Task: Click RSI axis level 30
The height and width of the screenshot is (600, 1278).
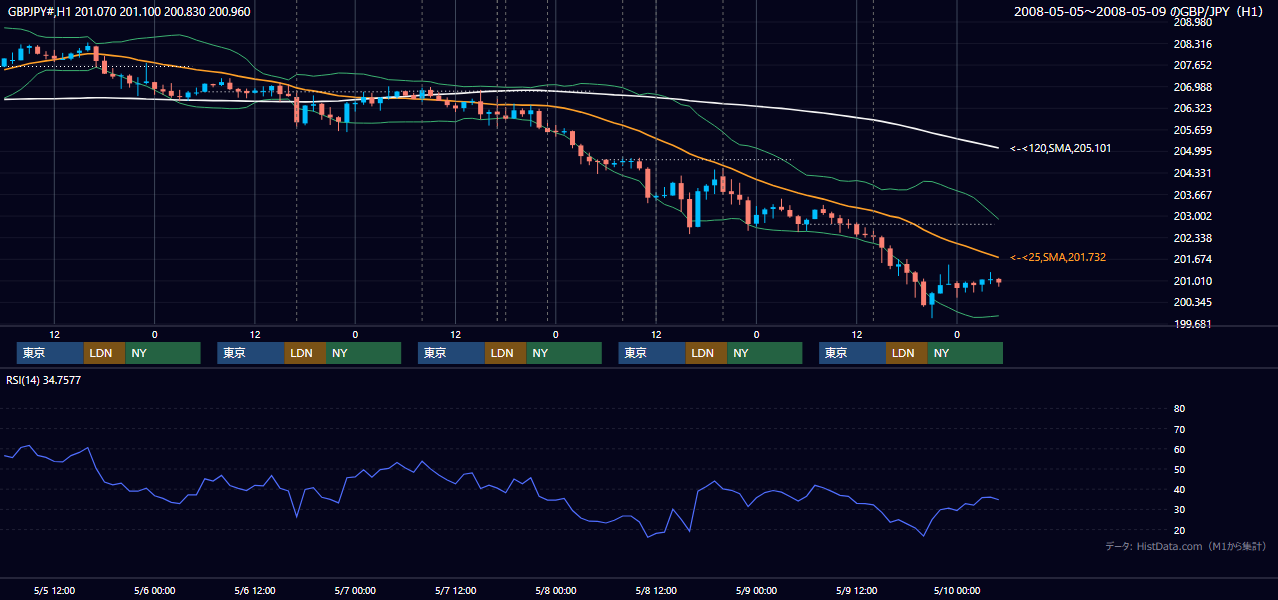Action: (x=1179, y=510)
